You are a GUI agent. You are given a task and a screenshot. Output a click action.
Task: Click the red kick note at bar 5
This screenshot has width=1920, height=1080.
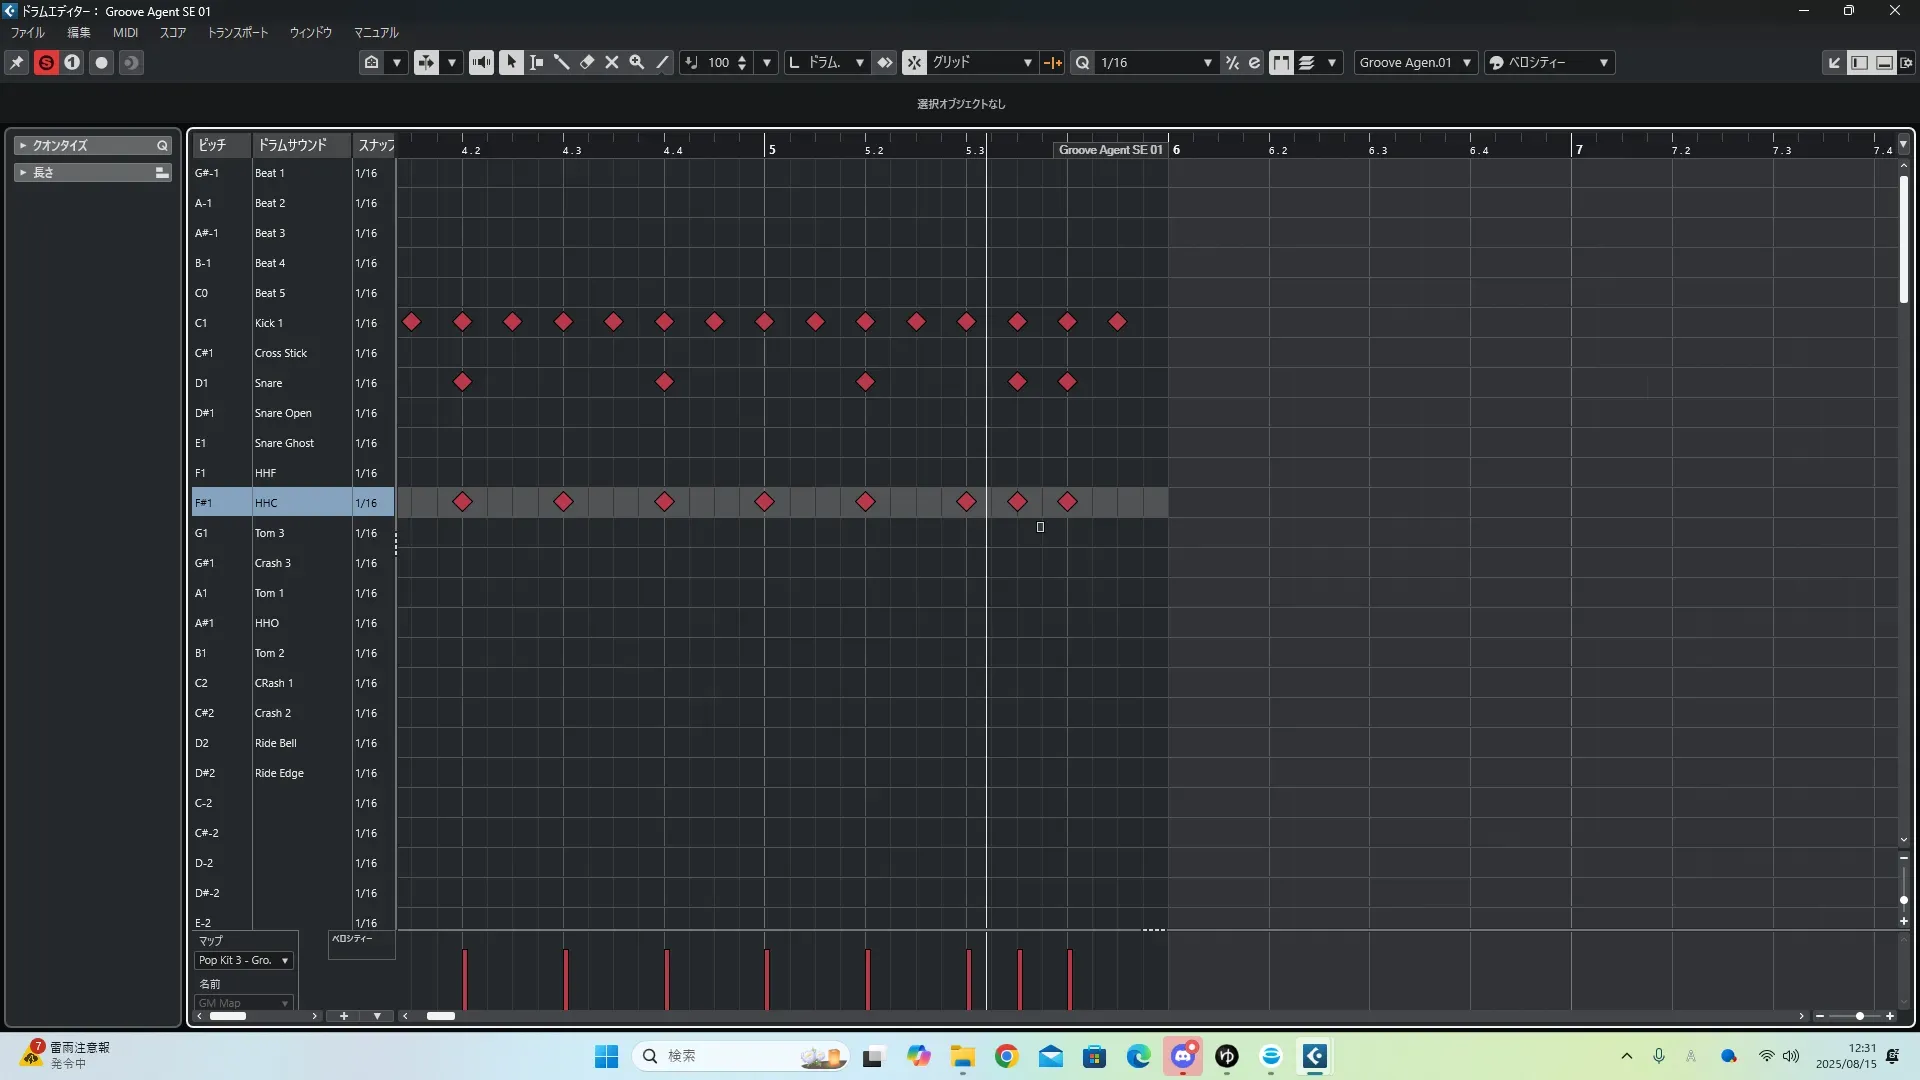click(765, 322)
